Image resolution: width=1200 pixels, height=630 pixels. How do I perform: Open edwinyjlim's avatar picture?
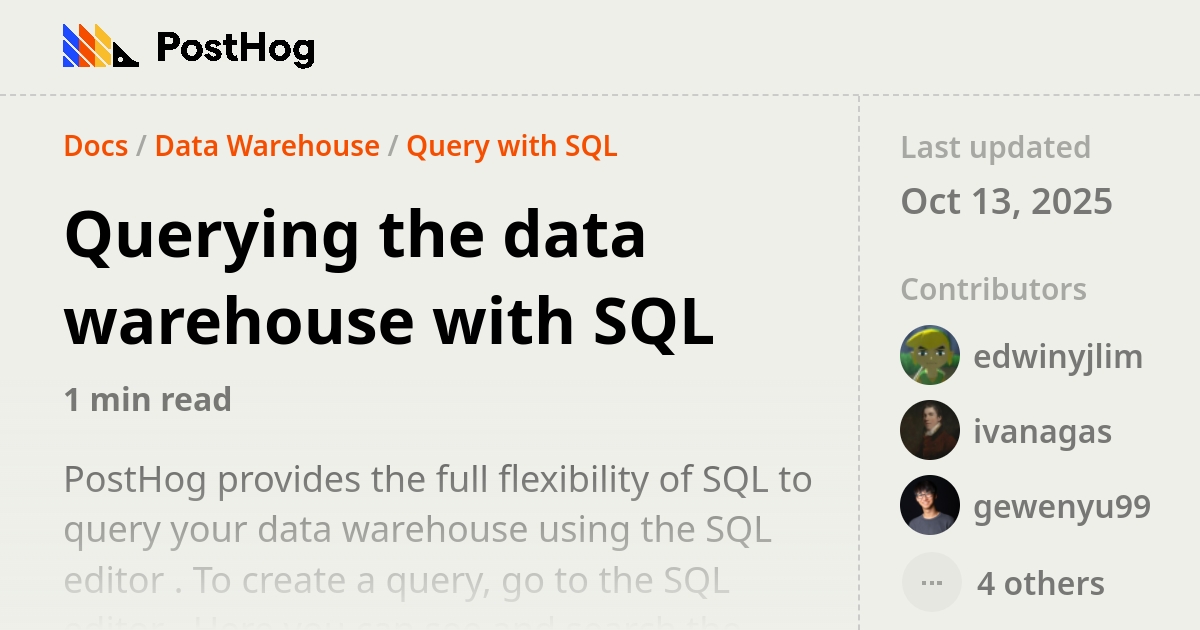pyautogui.click(x=930, y=355)
